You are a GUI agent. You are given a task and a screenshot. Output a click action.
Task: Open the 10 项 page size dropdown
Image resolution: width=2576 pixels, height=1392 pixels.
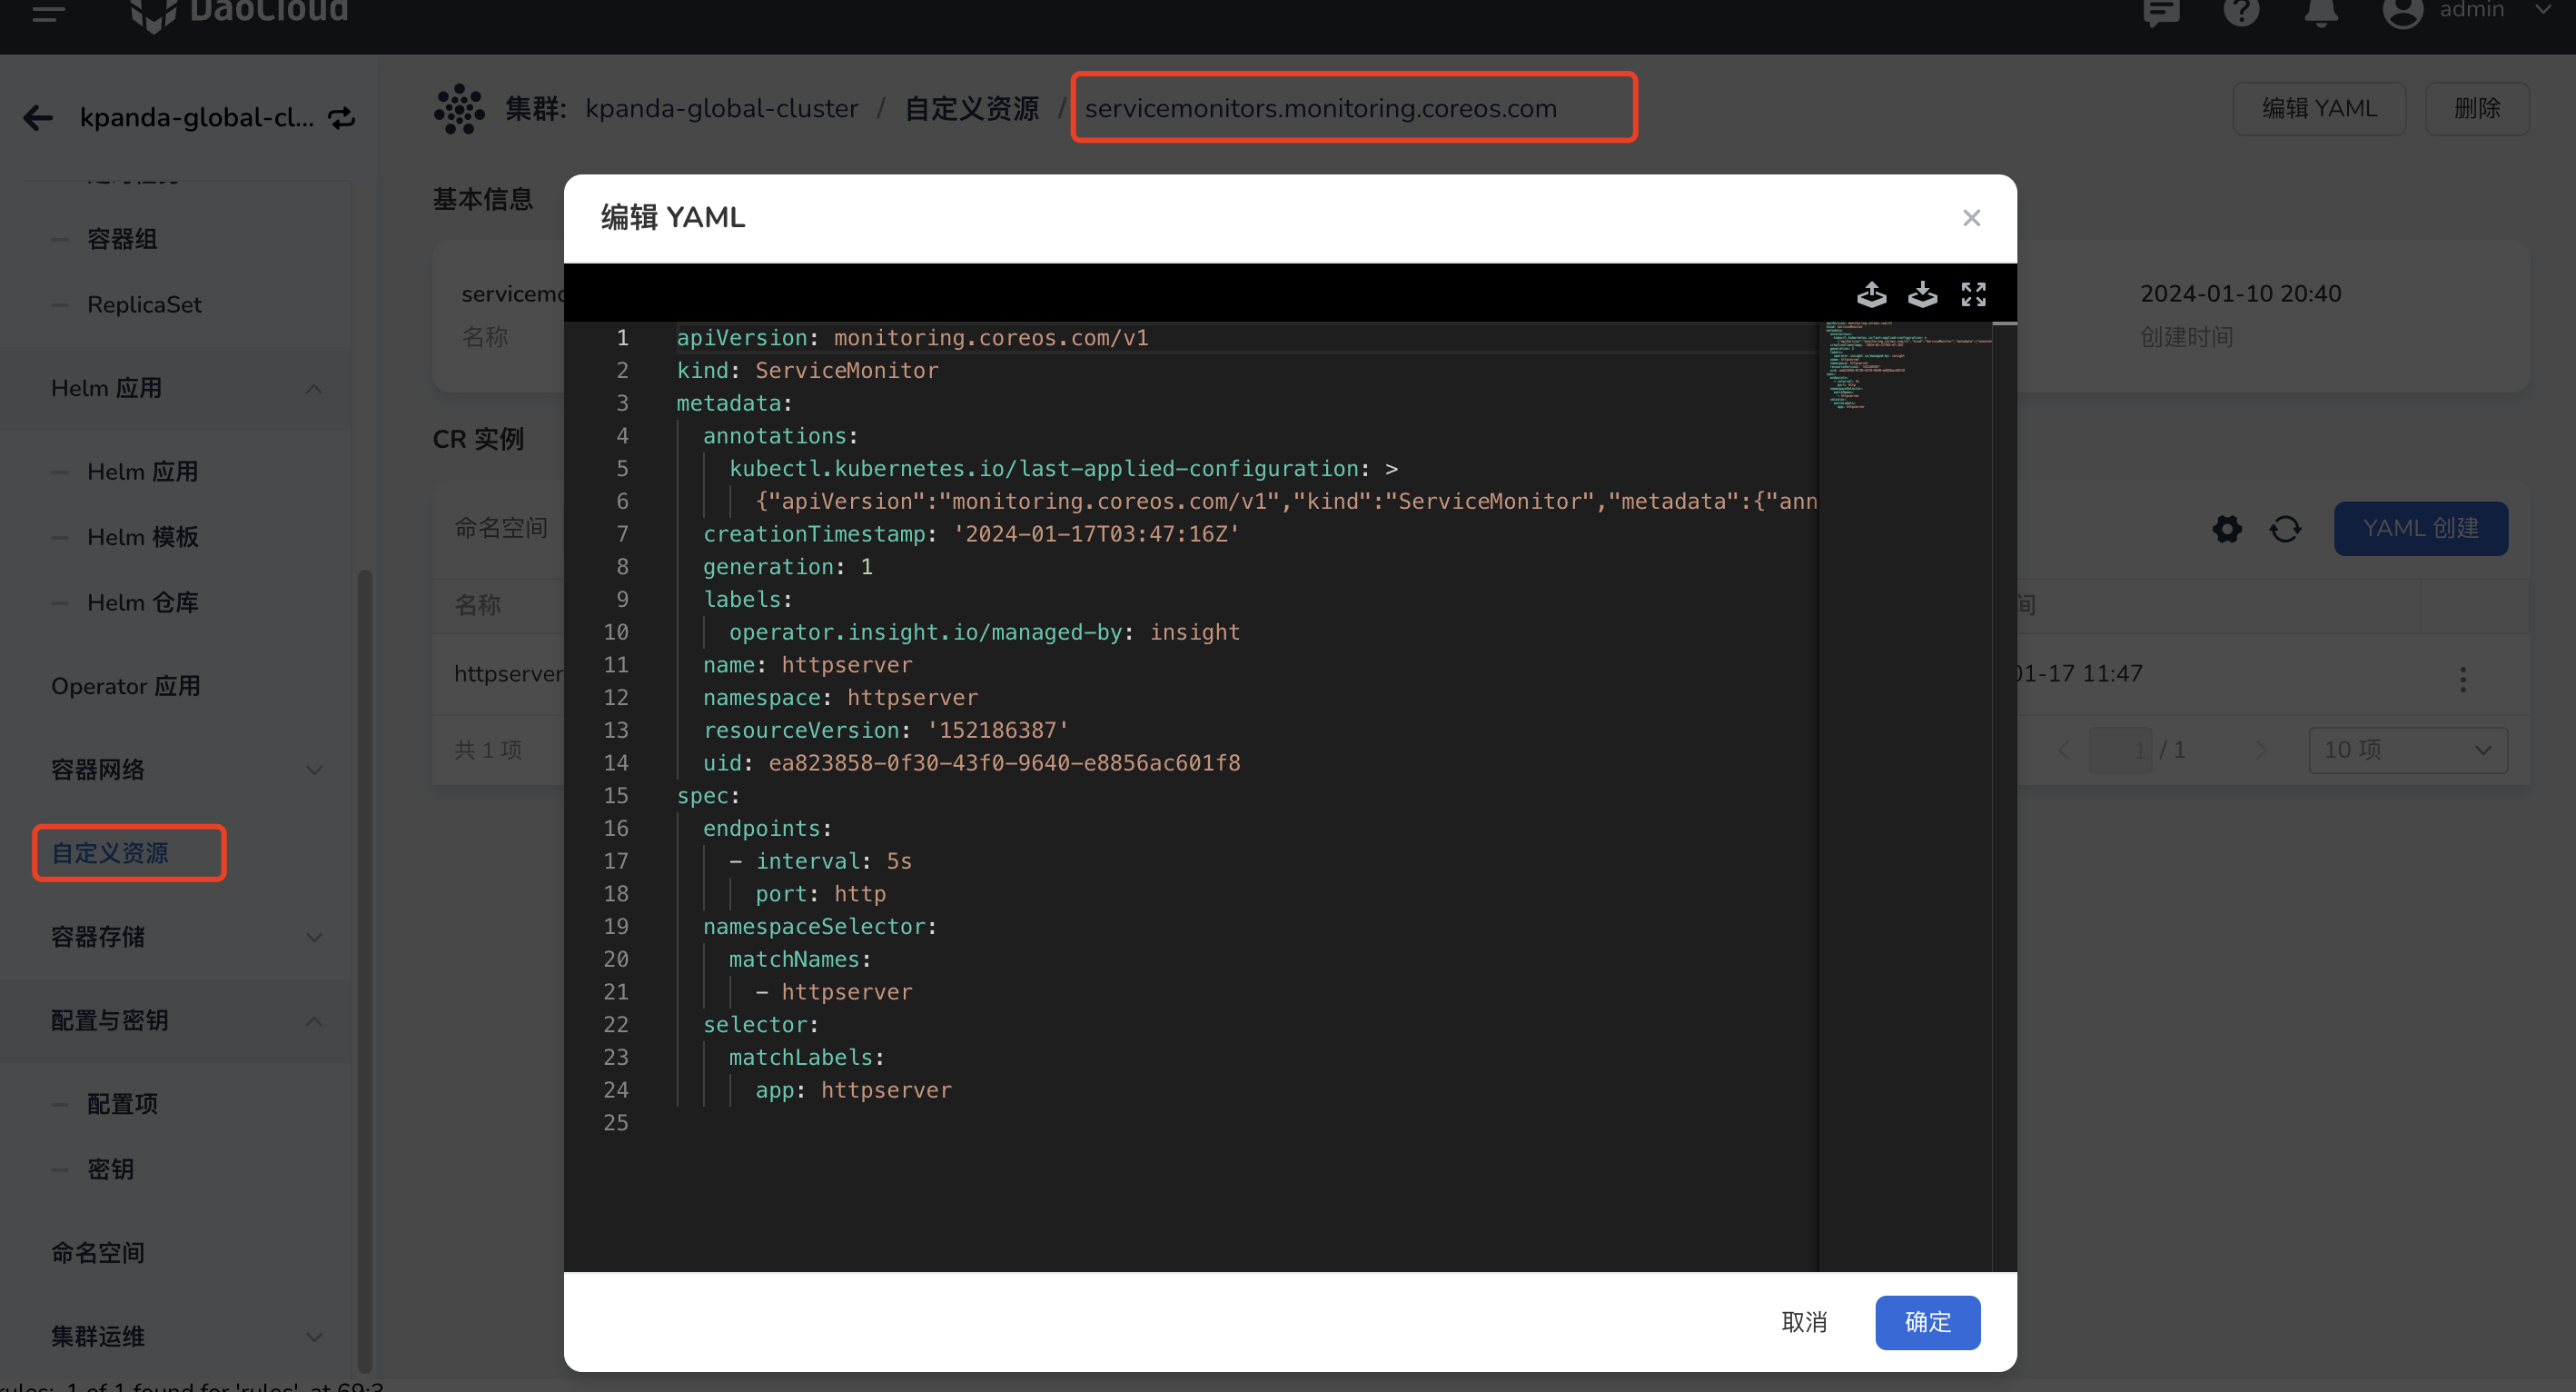(2406, 749)
